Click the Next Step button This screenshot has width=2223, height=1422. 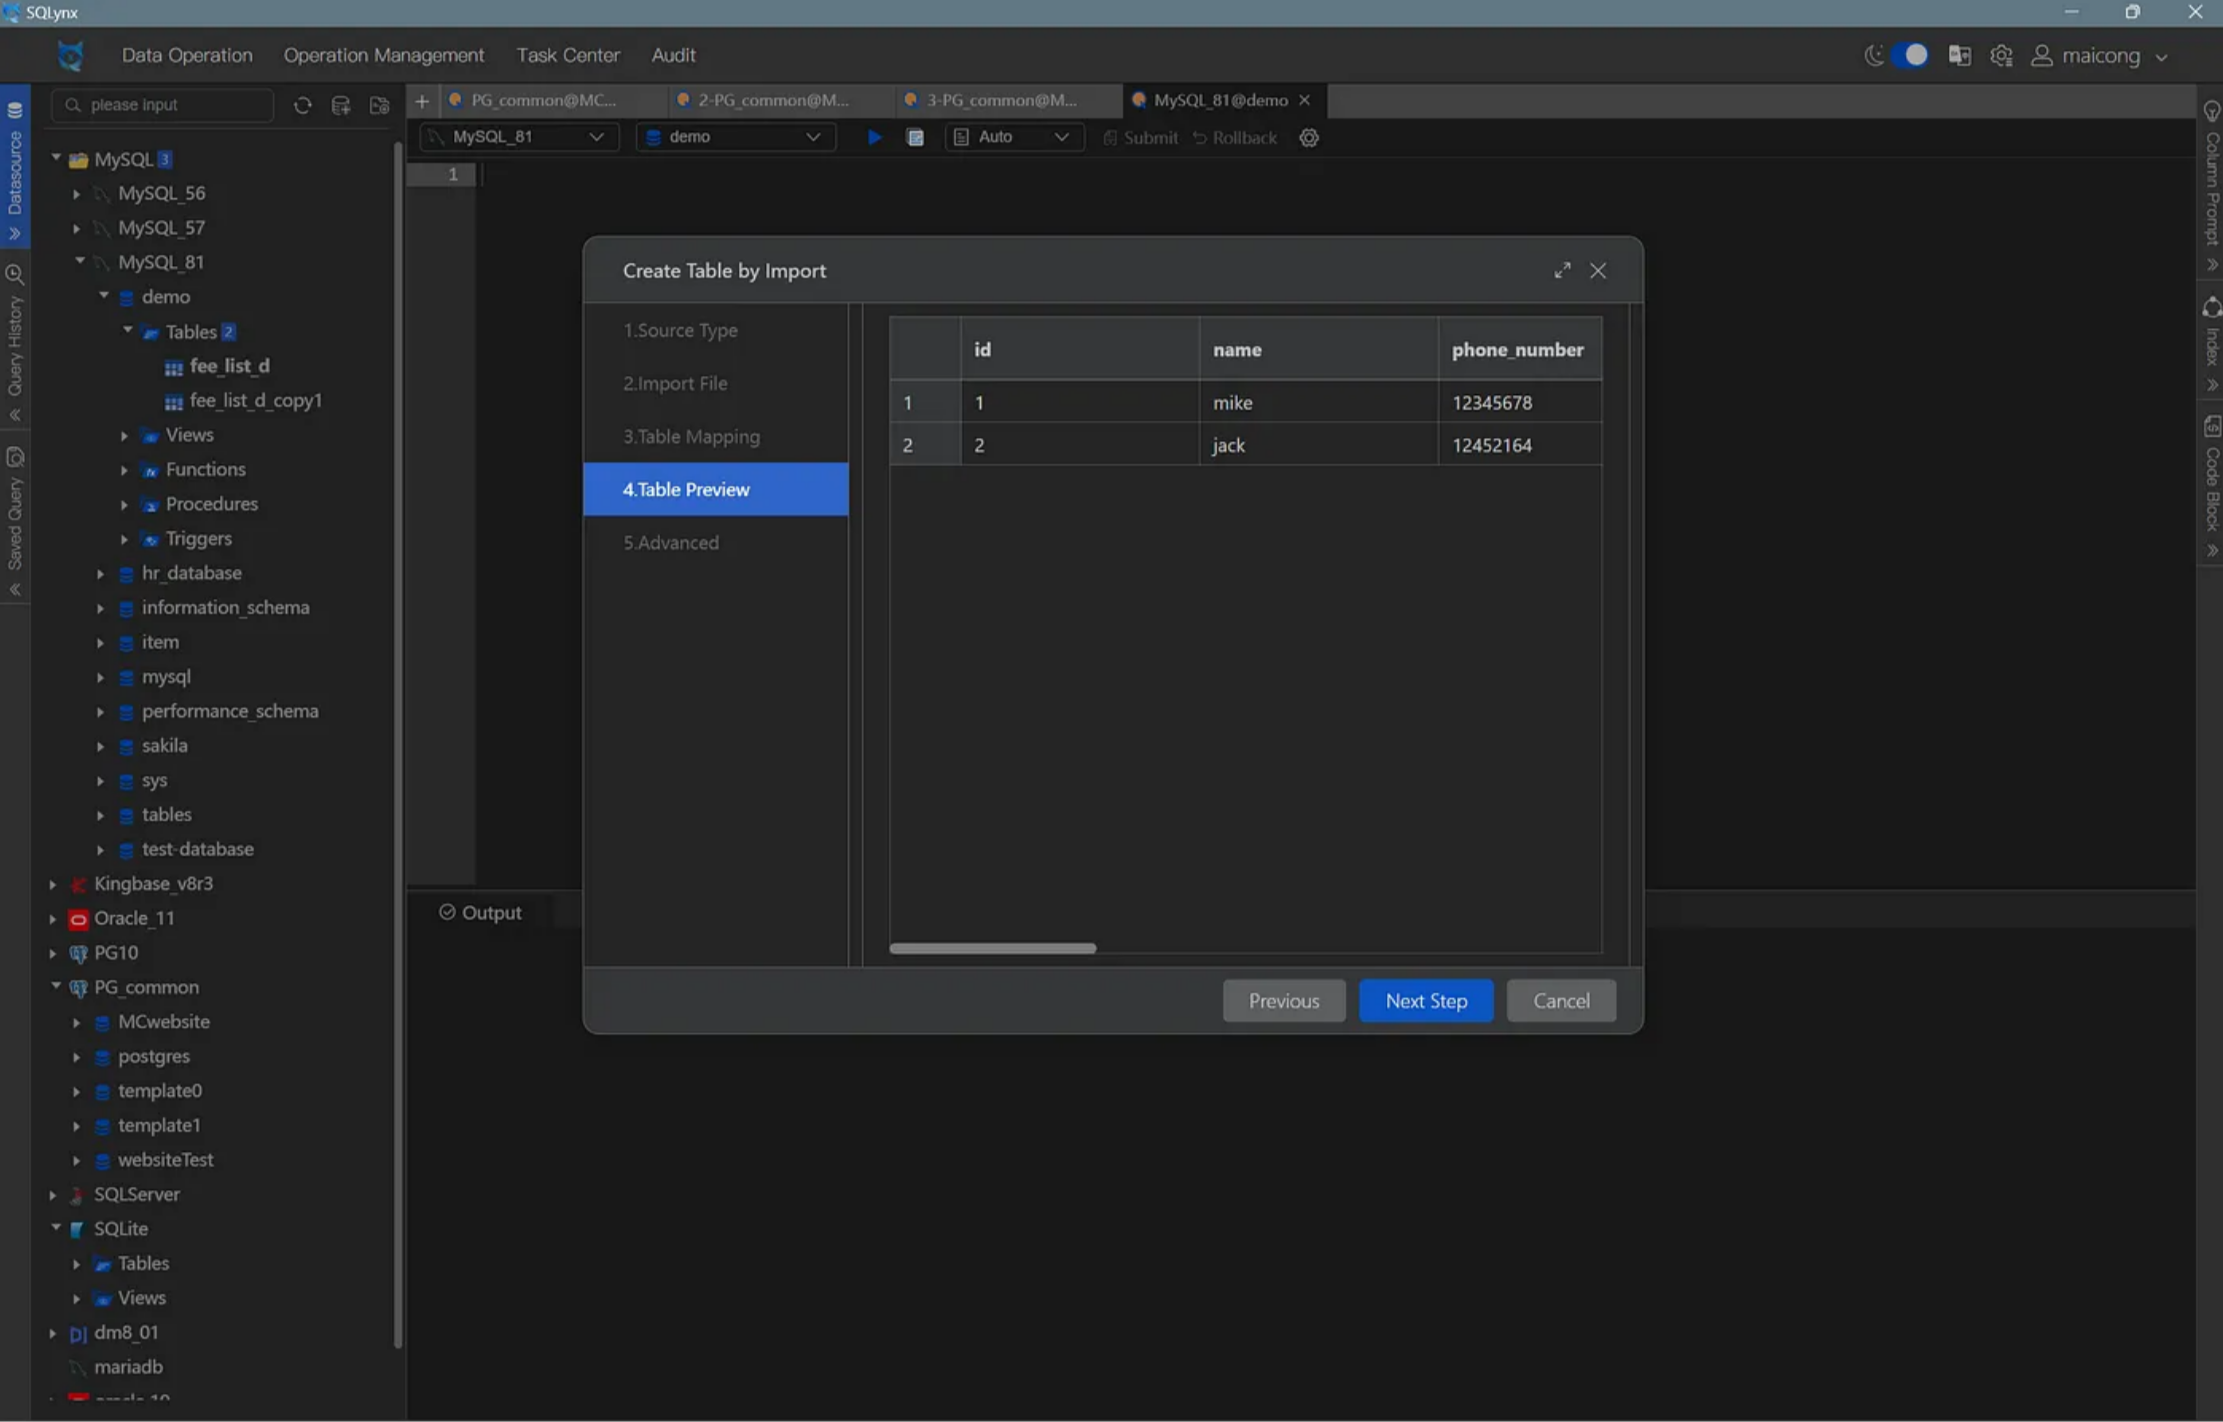coord(1425,1000)
